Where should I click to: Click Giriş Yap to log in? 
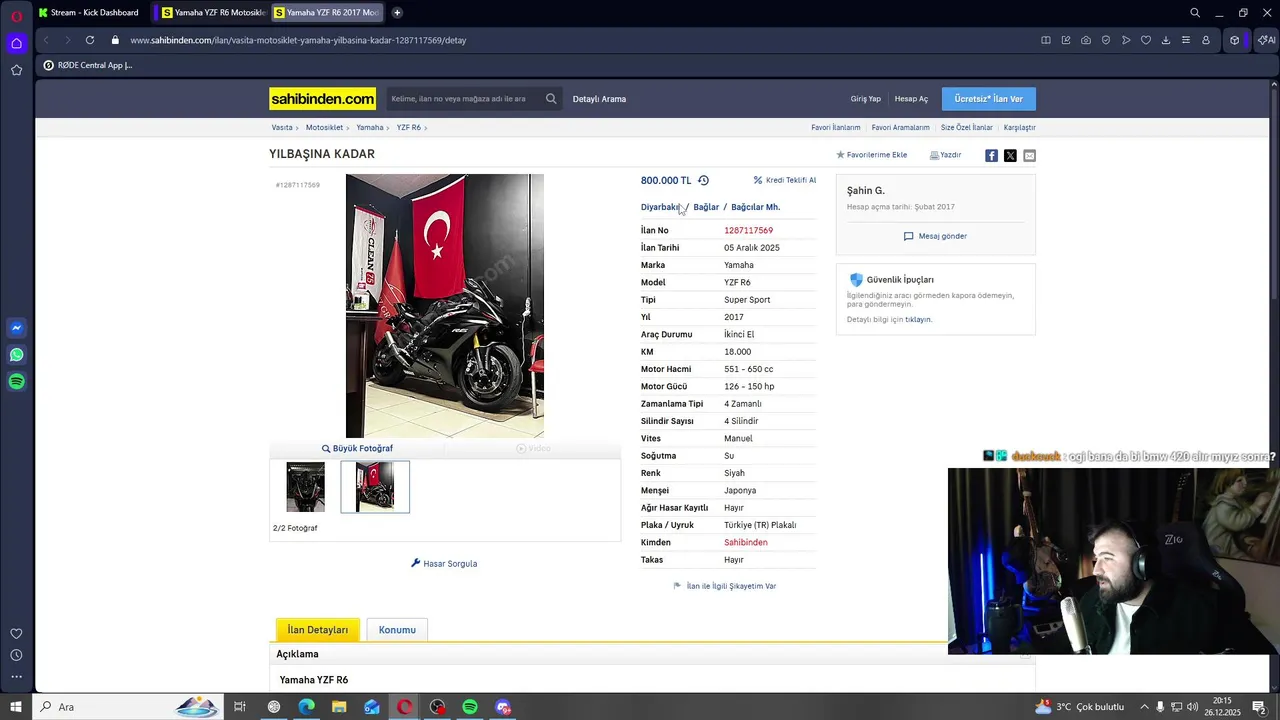tap(866, 99)
